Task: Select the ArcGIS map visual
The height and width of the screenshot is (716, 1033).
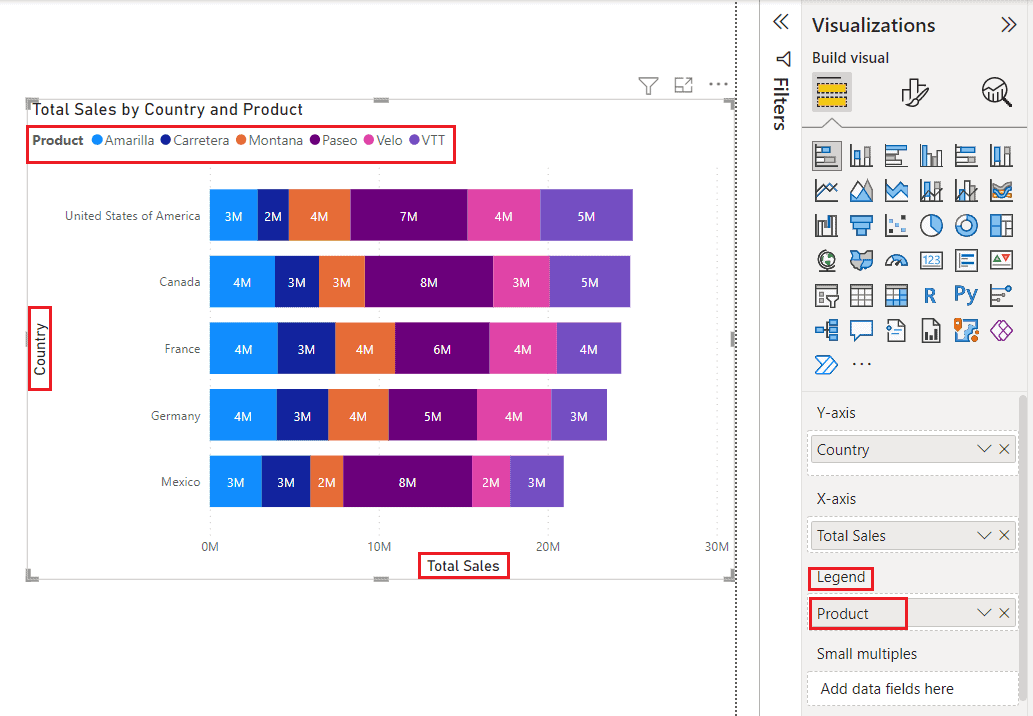Action: pos(966,330)
